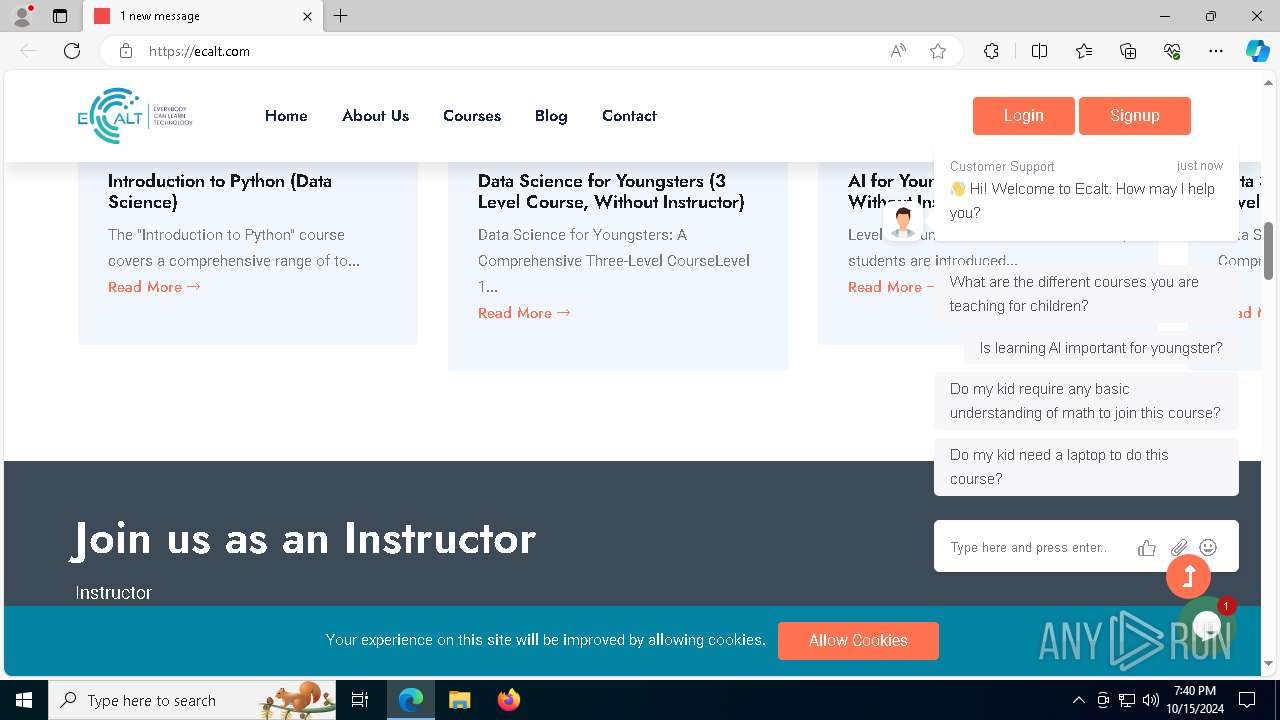Image resolution: width=1280 pixels, height=720 pixels.
Task: Open Firefox from the taskbar
Action: [x=509, y=700]
